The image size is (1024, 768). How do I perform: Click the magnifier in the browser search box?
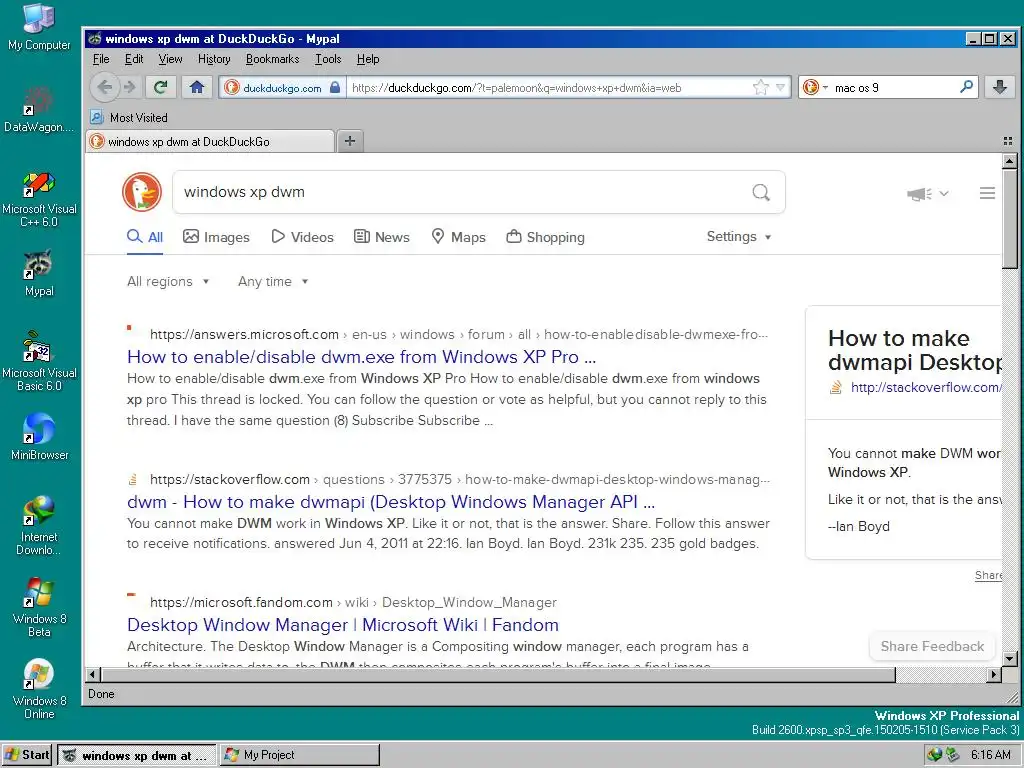(967, 87)
